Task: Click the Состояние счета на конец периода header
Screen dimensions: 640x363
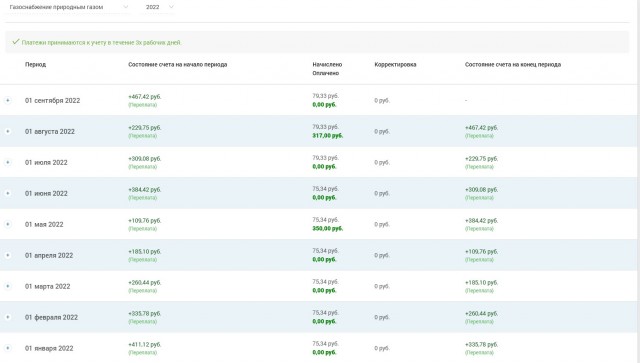Action: [x=513, y=65]
